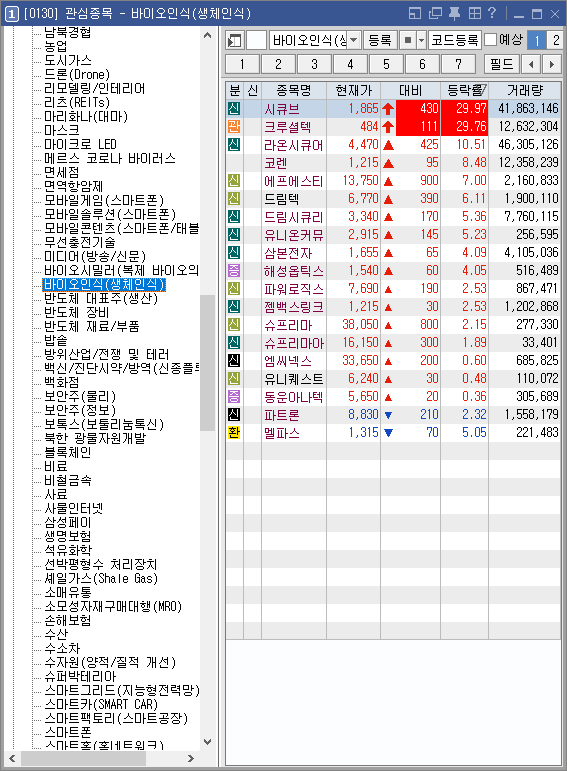Image resolution: width=567 pixels, height=771 pixels.
Task: Sort by 현재가 column header
Action: click(x=354, y=90)
